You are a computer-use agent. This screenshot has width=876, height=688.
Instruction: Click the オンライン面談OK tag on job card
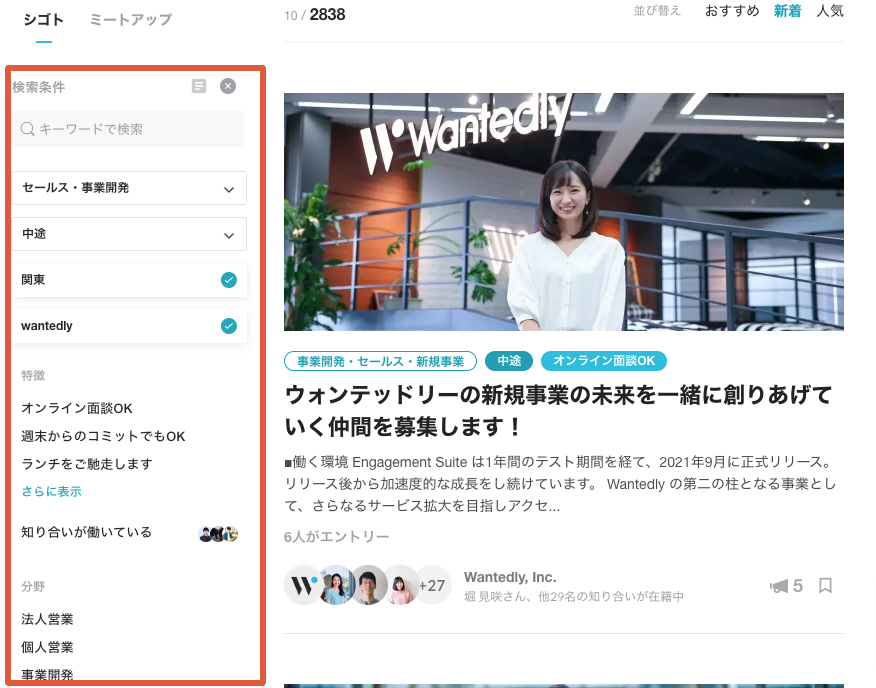point(604,361)
